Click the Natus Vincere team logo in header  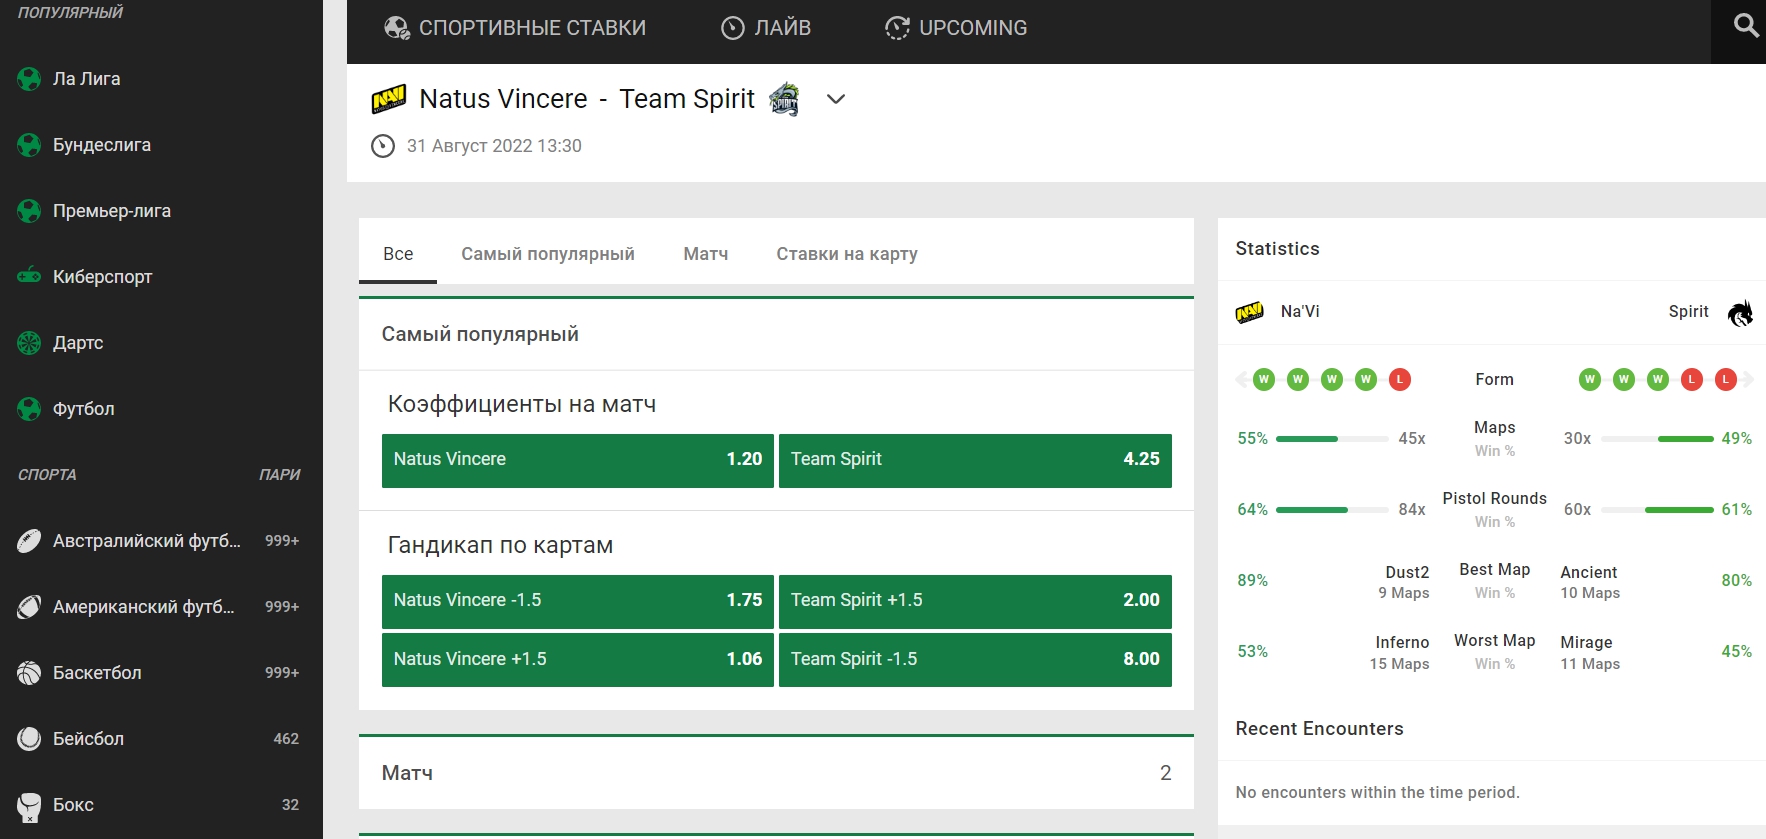pyautogui.click(x=389, y=99)
